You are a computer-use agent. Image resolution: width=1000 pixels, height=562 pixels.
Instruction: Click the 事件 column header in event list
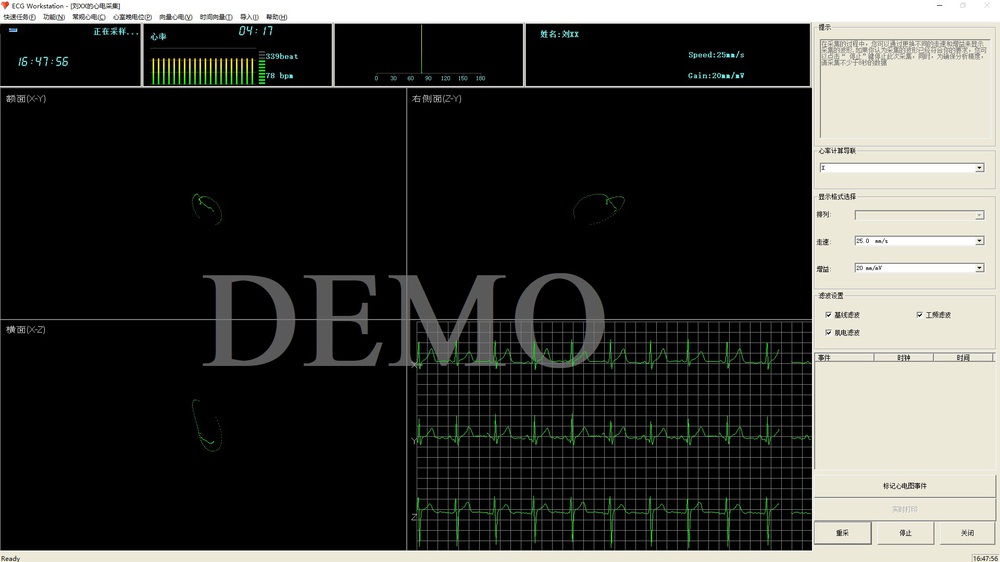point(844,357)
